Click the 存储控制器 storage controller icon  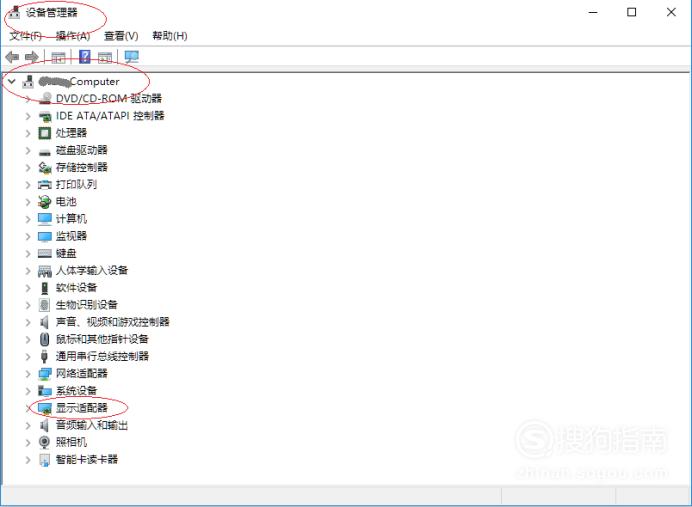45,167
